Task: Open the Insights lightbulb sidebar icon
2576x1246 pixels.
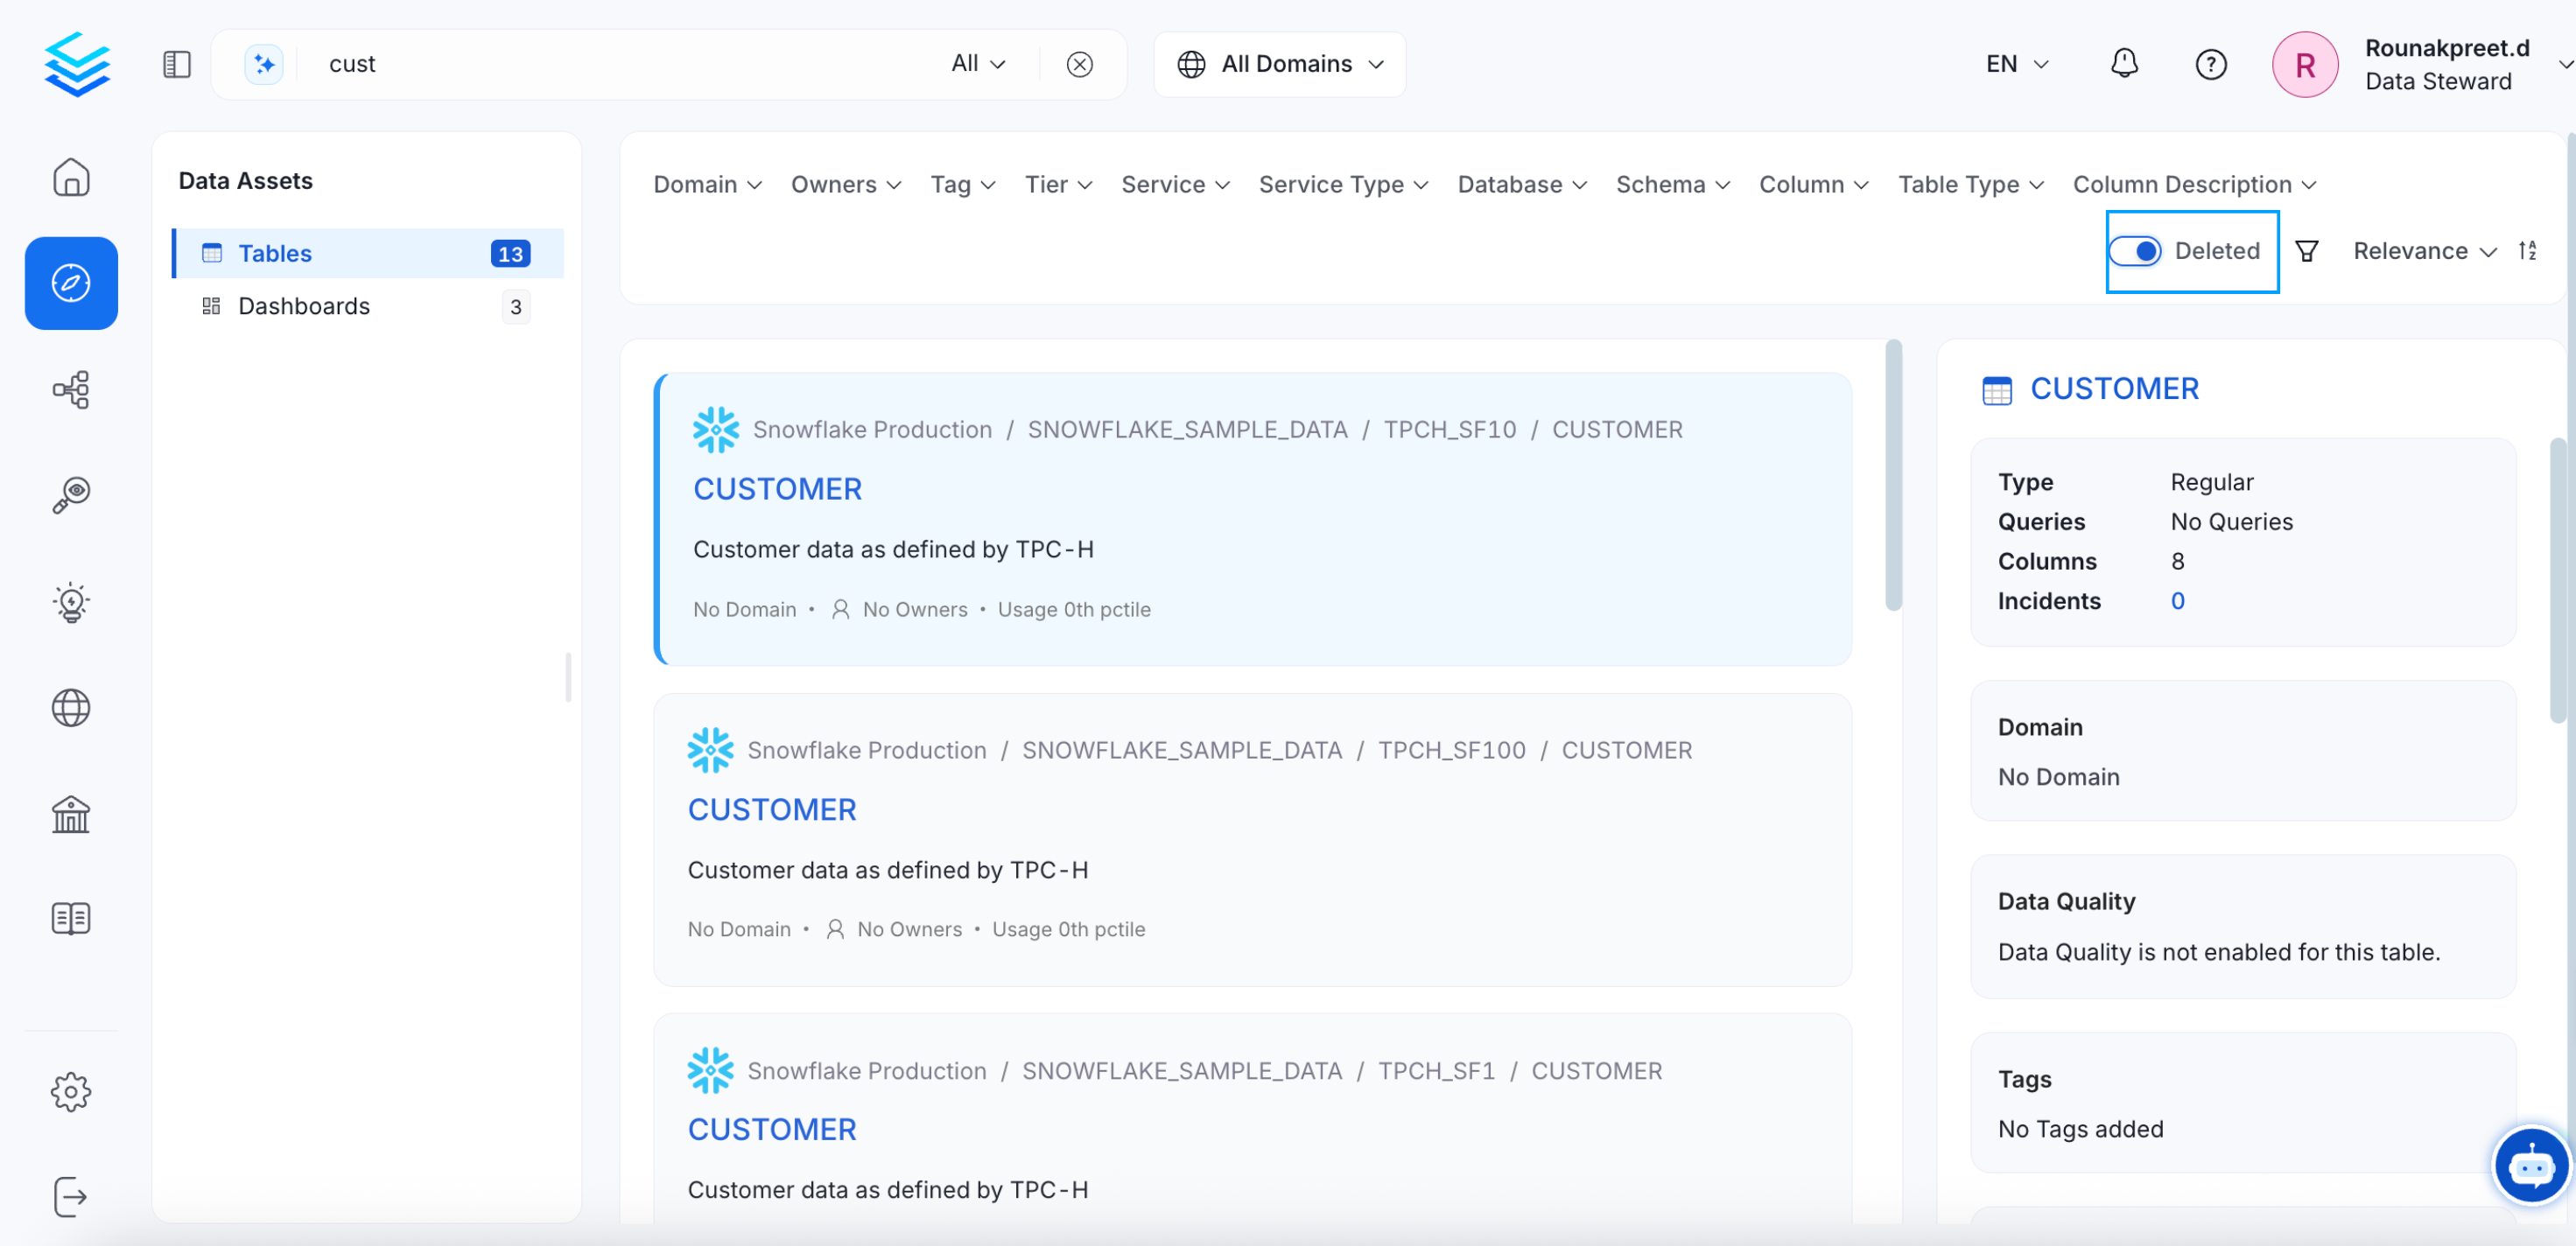Action: [x=71, y=602]
